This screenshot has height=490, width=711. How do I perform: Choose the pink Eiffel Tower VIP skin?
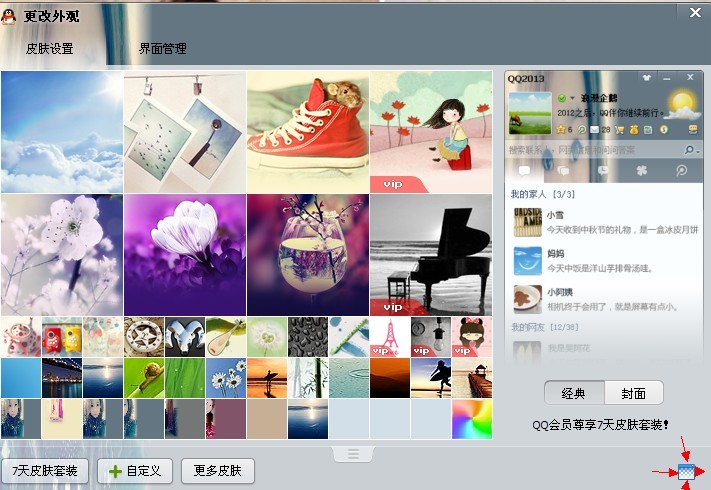click(390, 337)
